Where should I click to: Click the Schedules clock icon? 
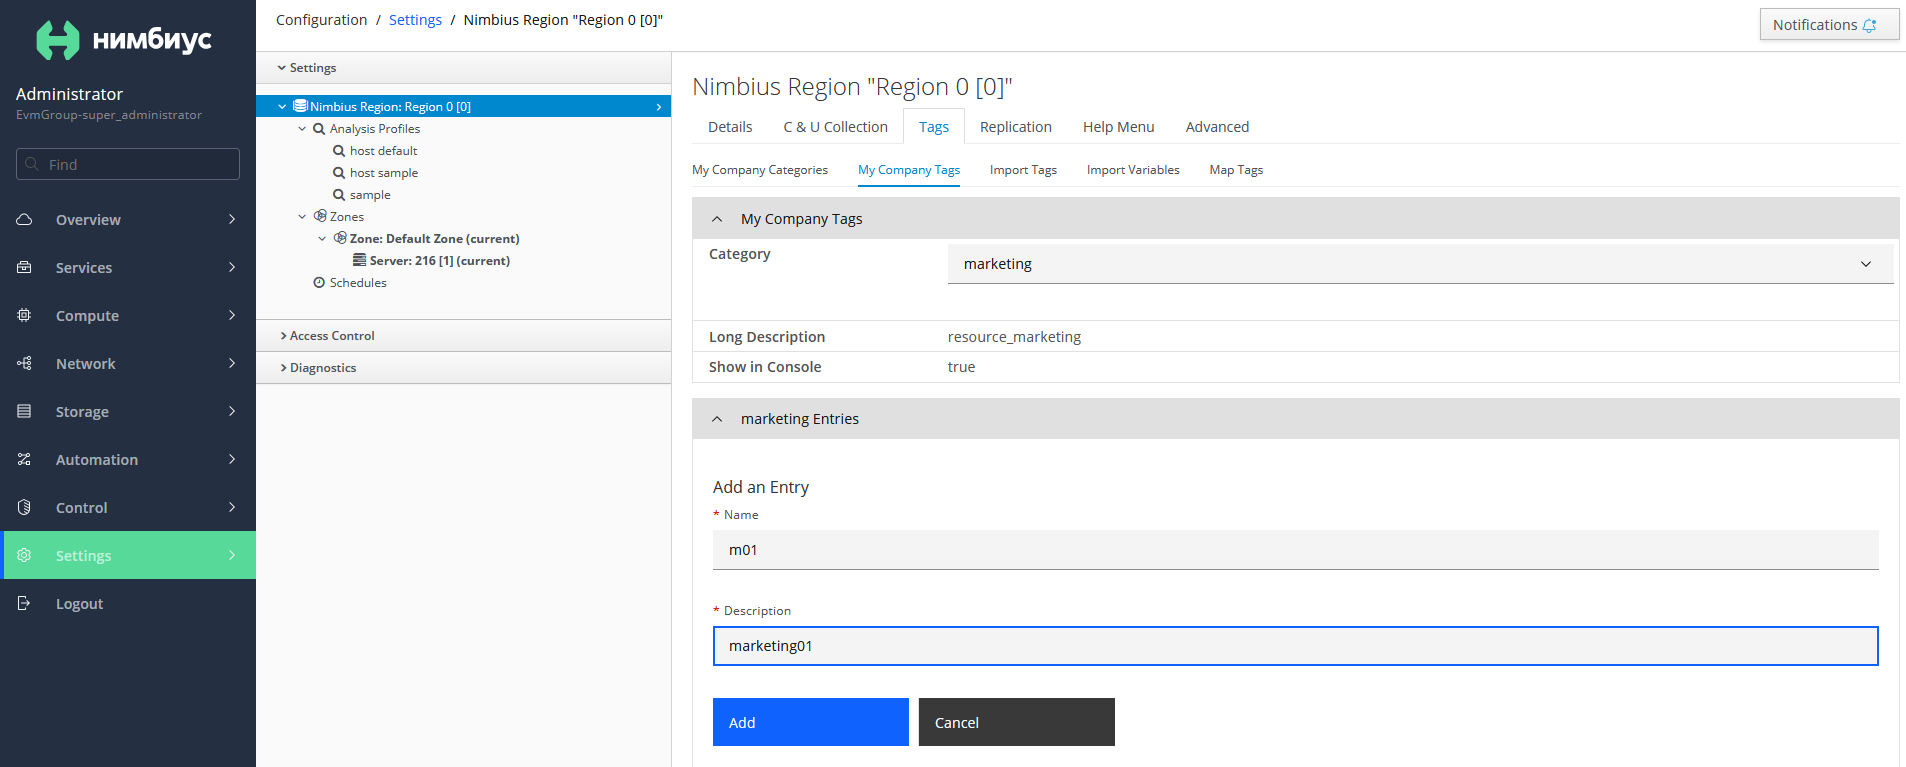319,283
